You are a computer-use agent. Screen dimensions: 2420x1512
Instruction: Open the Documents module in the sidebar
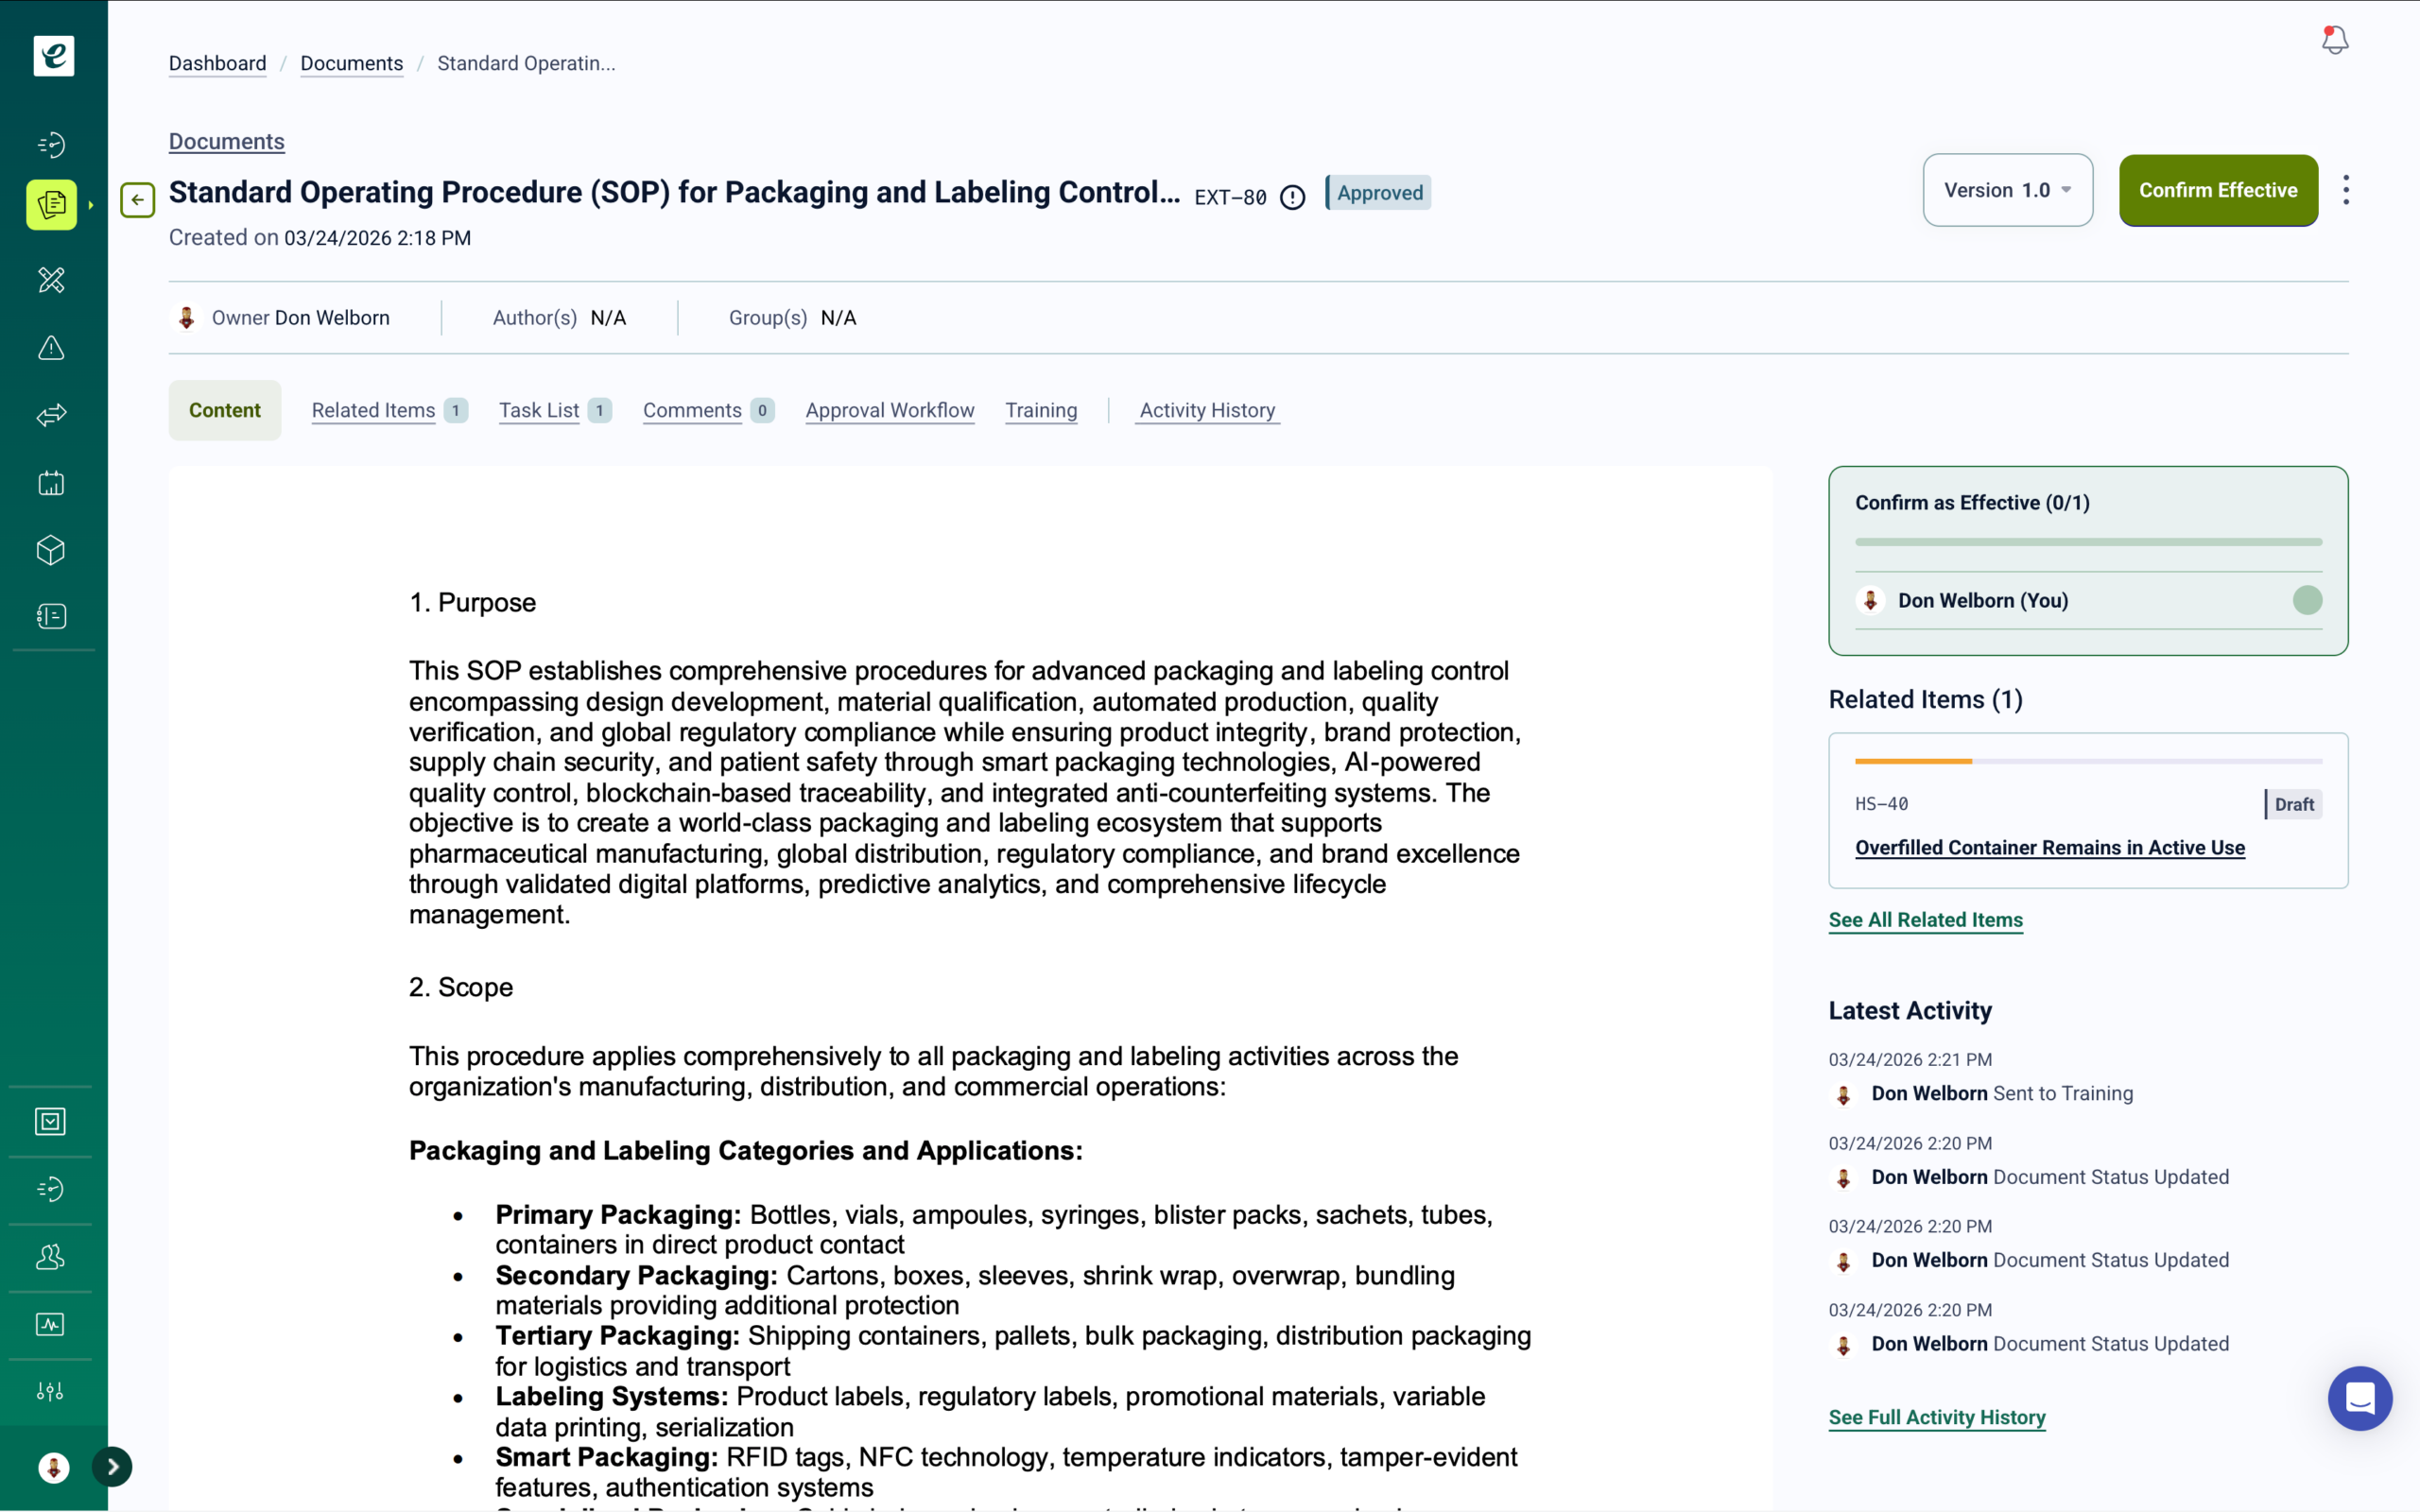pos(51,205)
